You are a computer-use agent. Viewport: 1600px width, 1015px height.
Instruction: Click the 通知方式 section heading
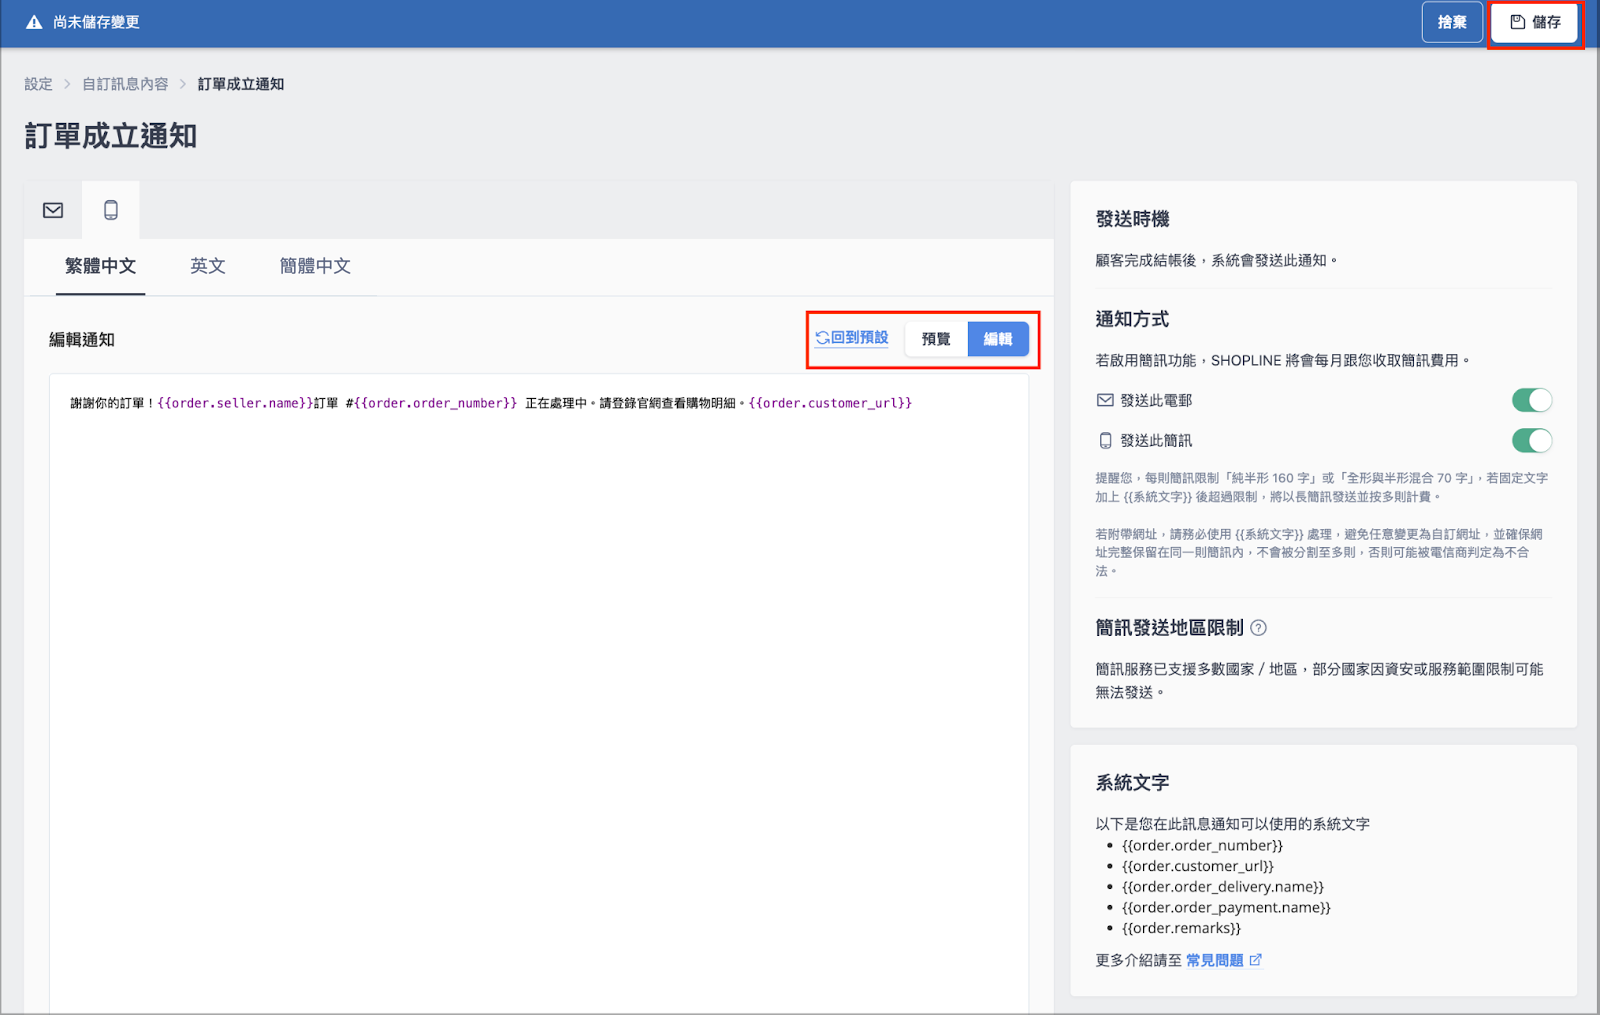1132,319
